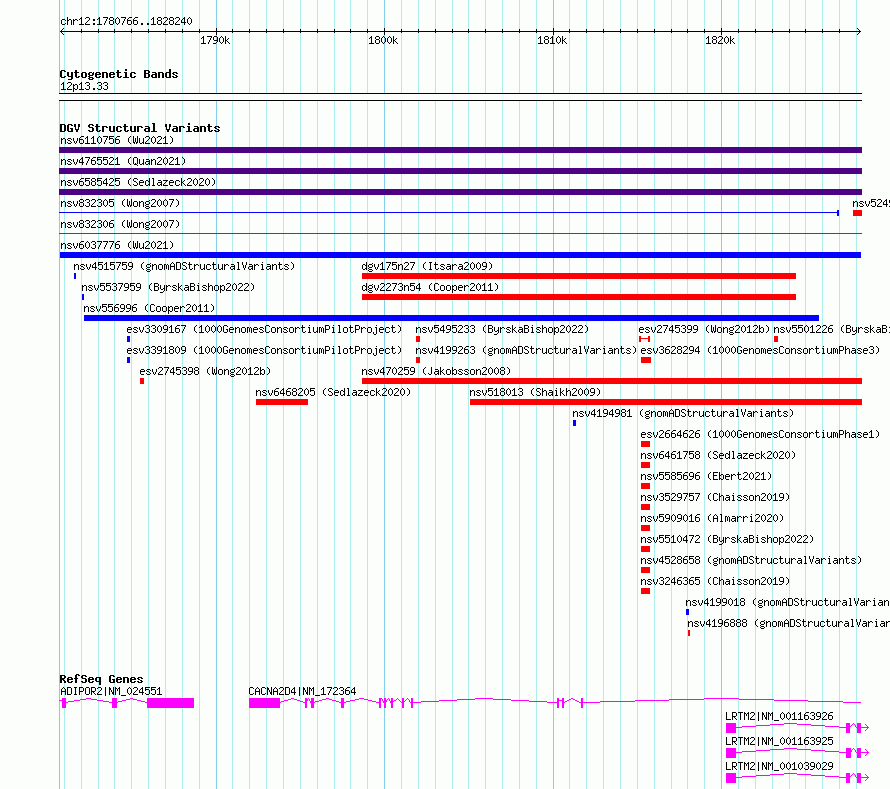
Task: Select dgv175n27 (Itsara2009) red bar
Action: coord(579,276)
